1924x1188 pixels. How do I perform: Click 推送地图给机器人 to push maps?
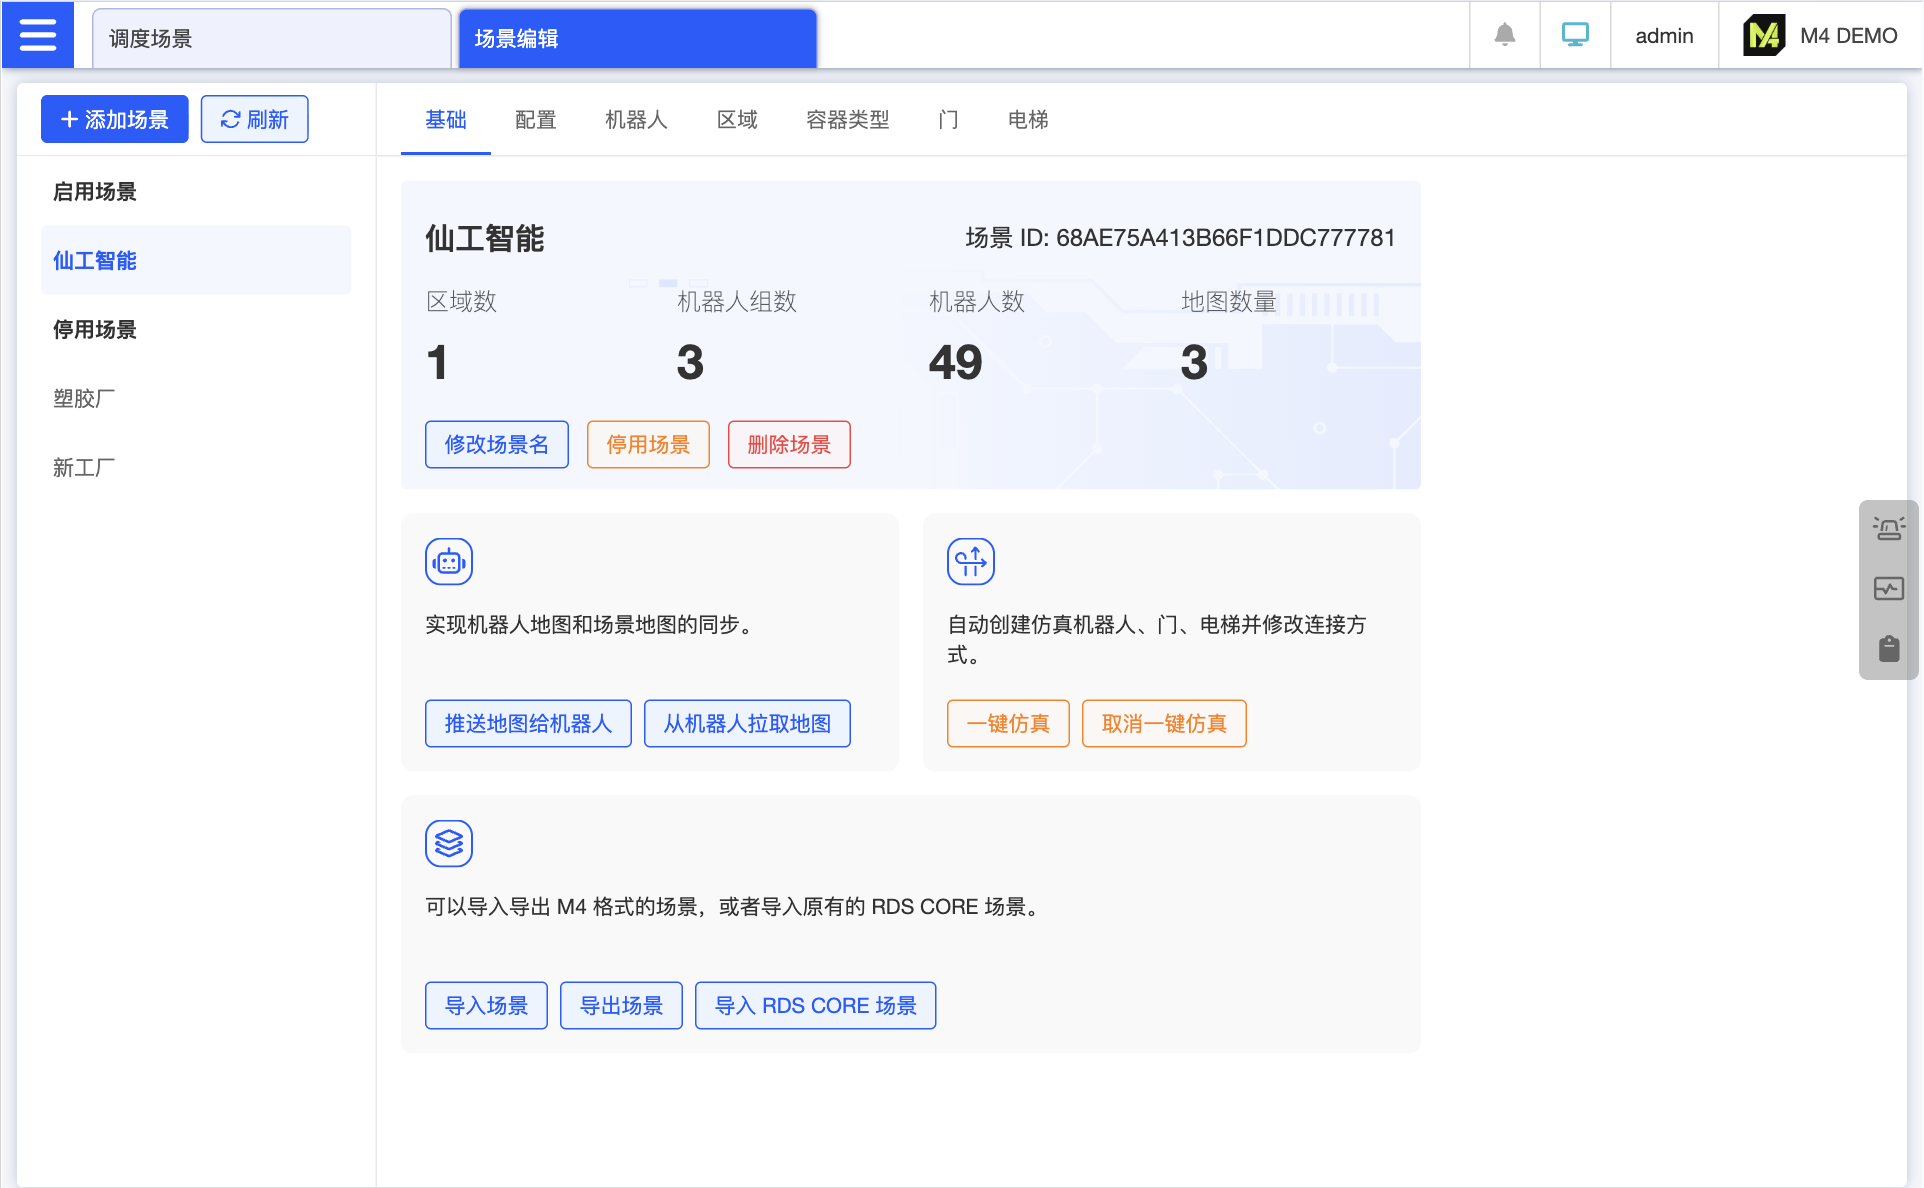(x=527, y=723)
